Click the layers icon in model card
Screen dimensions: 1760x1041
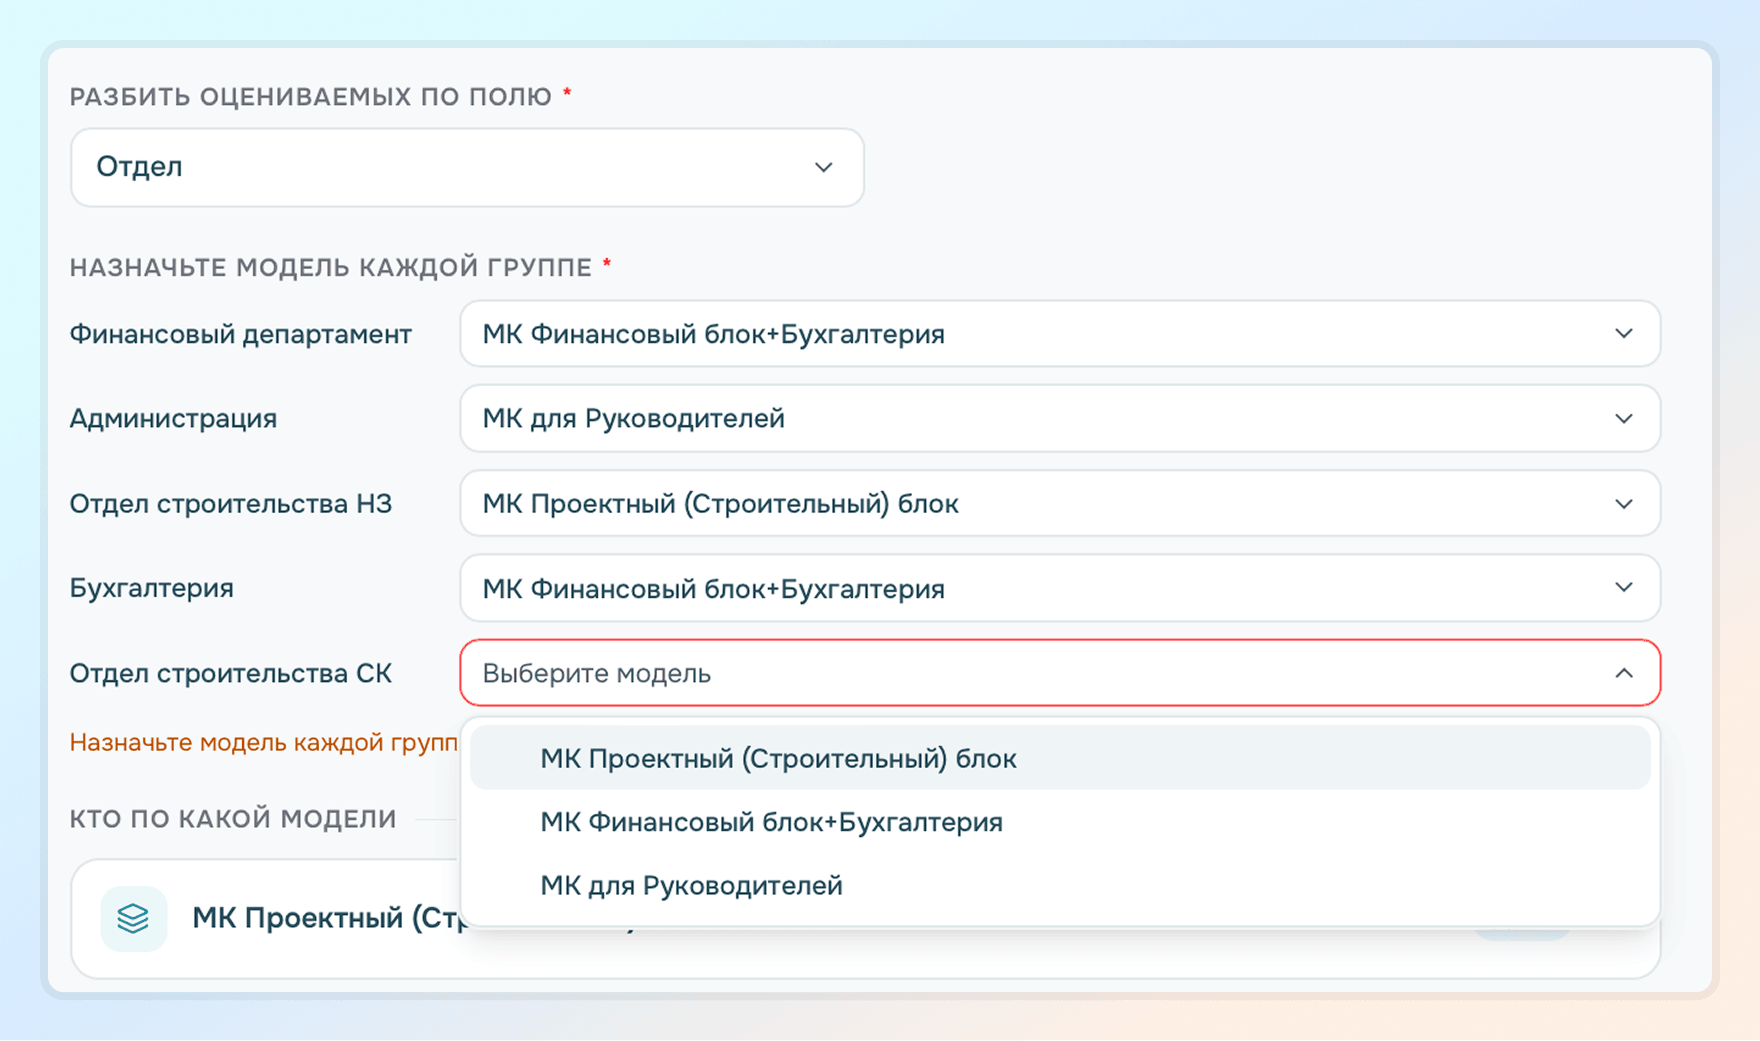click(133, 918)
